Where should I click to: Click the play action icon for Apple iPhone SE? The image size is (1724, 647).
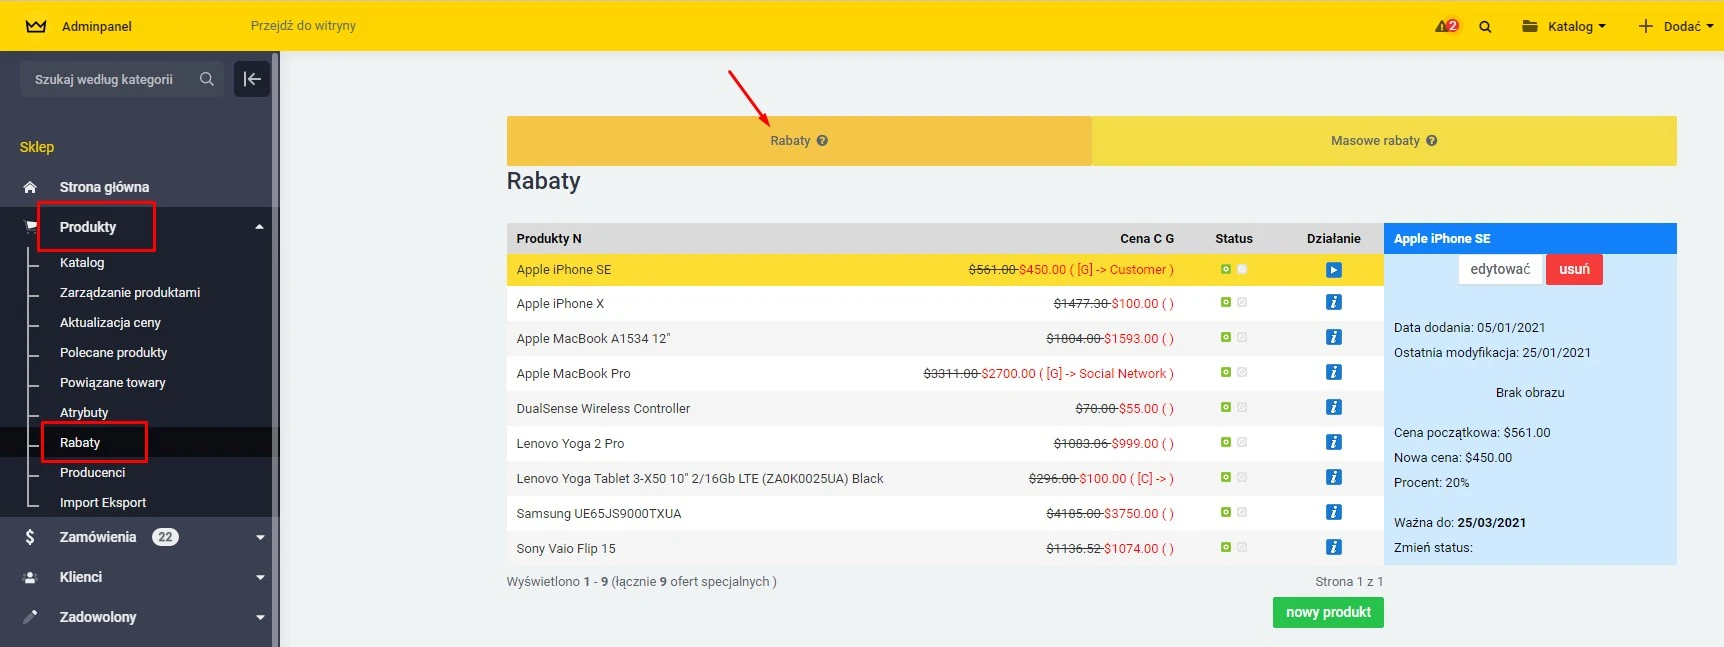(1334, 270)
